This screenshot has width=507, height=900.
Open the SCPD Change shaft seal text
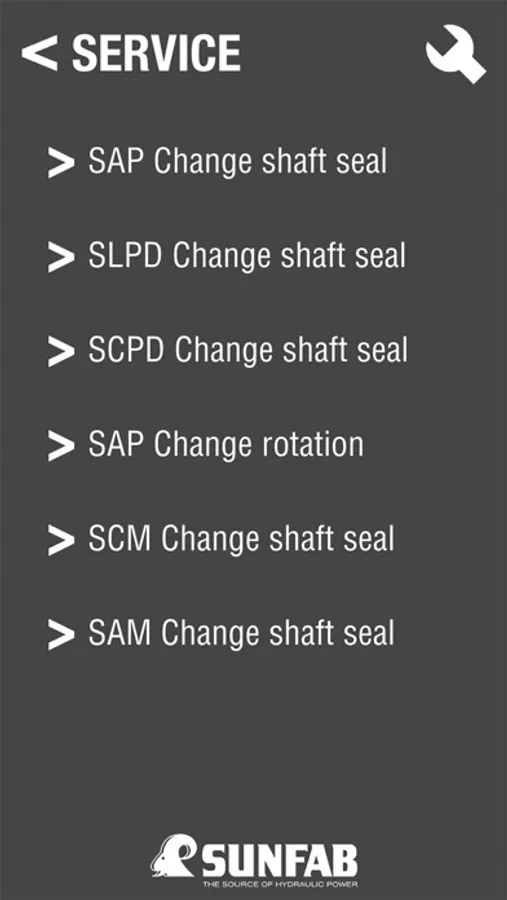click(247, 351)
